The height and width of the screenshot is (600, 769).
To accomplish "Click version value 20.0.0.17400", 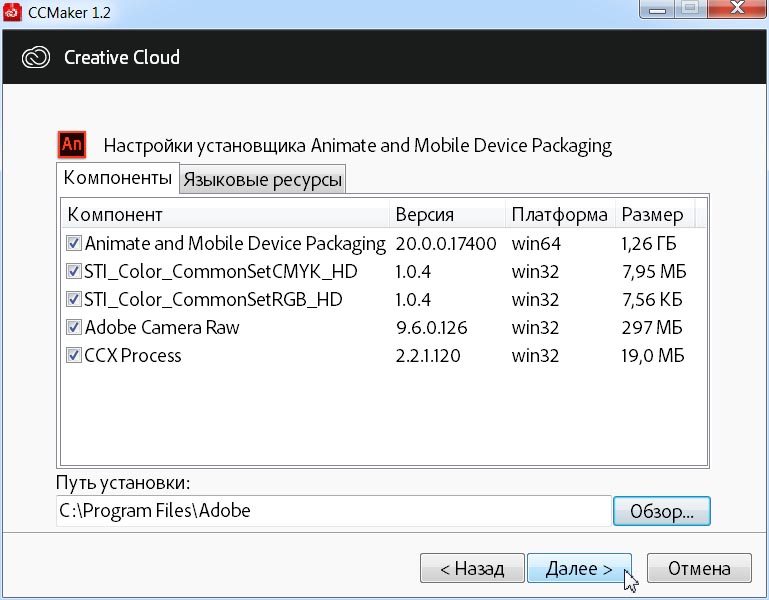I will pos(446,243).
